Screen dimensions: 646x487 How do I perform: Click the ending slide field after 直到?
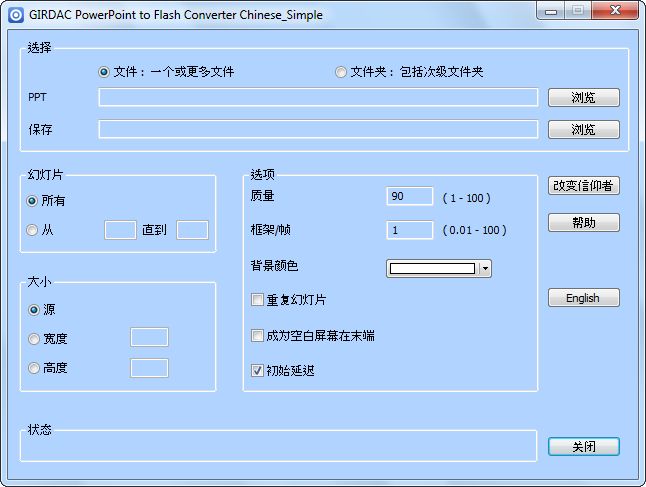point(192,230)
